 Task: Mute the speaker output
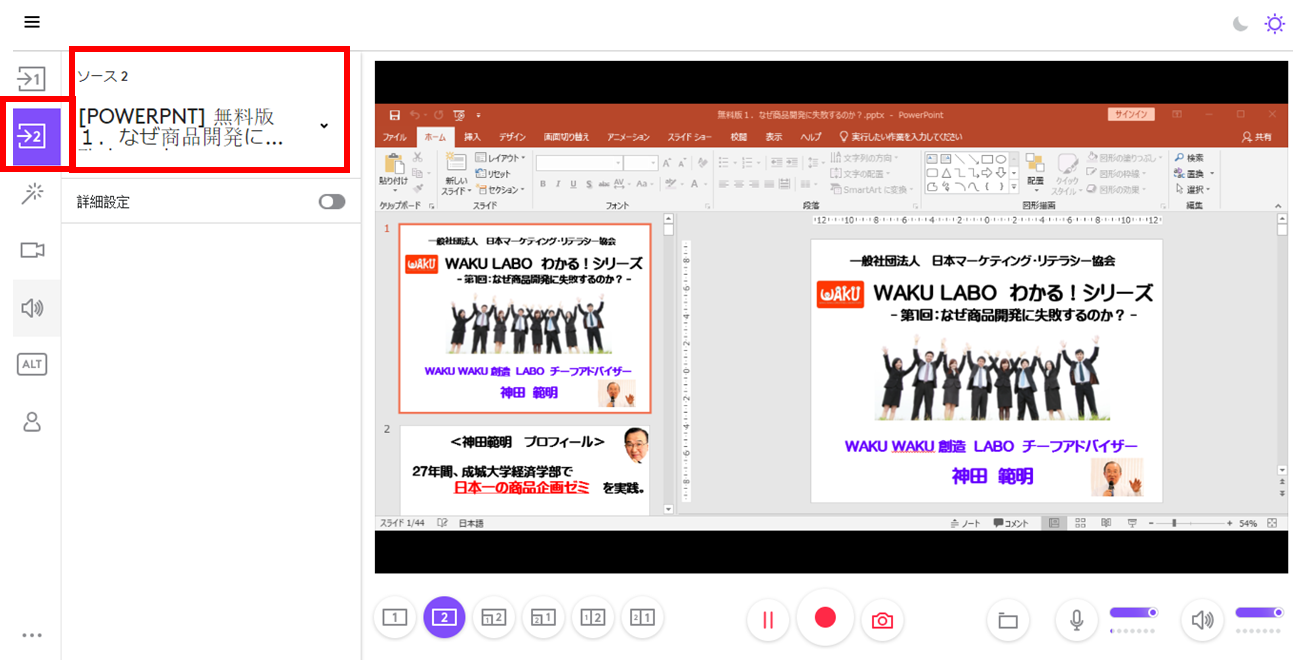[1202, 620]
